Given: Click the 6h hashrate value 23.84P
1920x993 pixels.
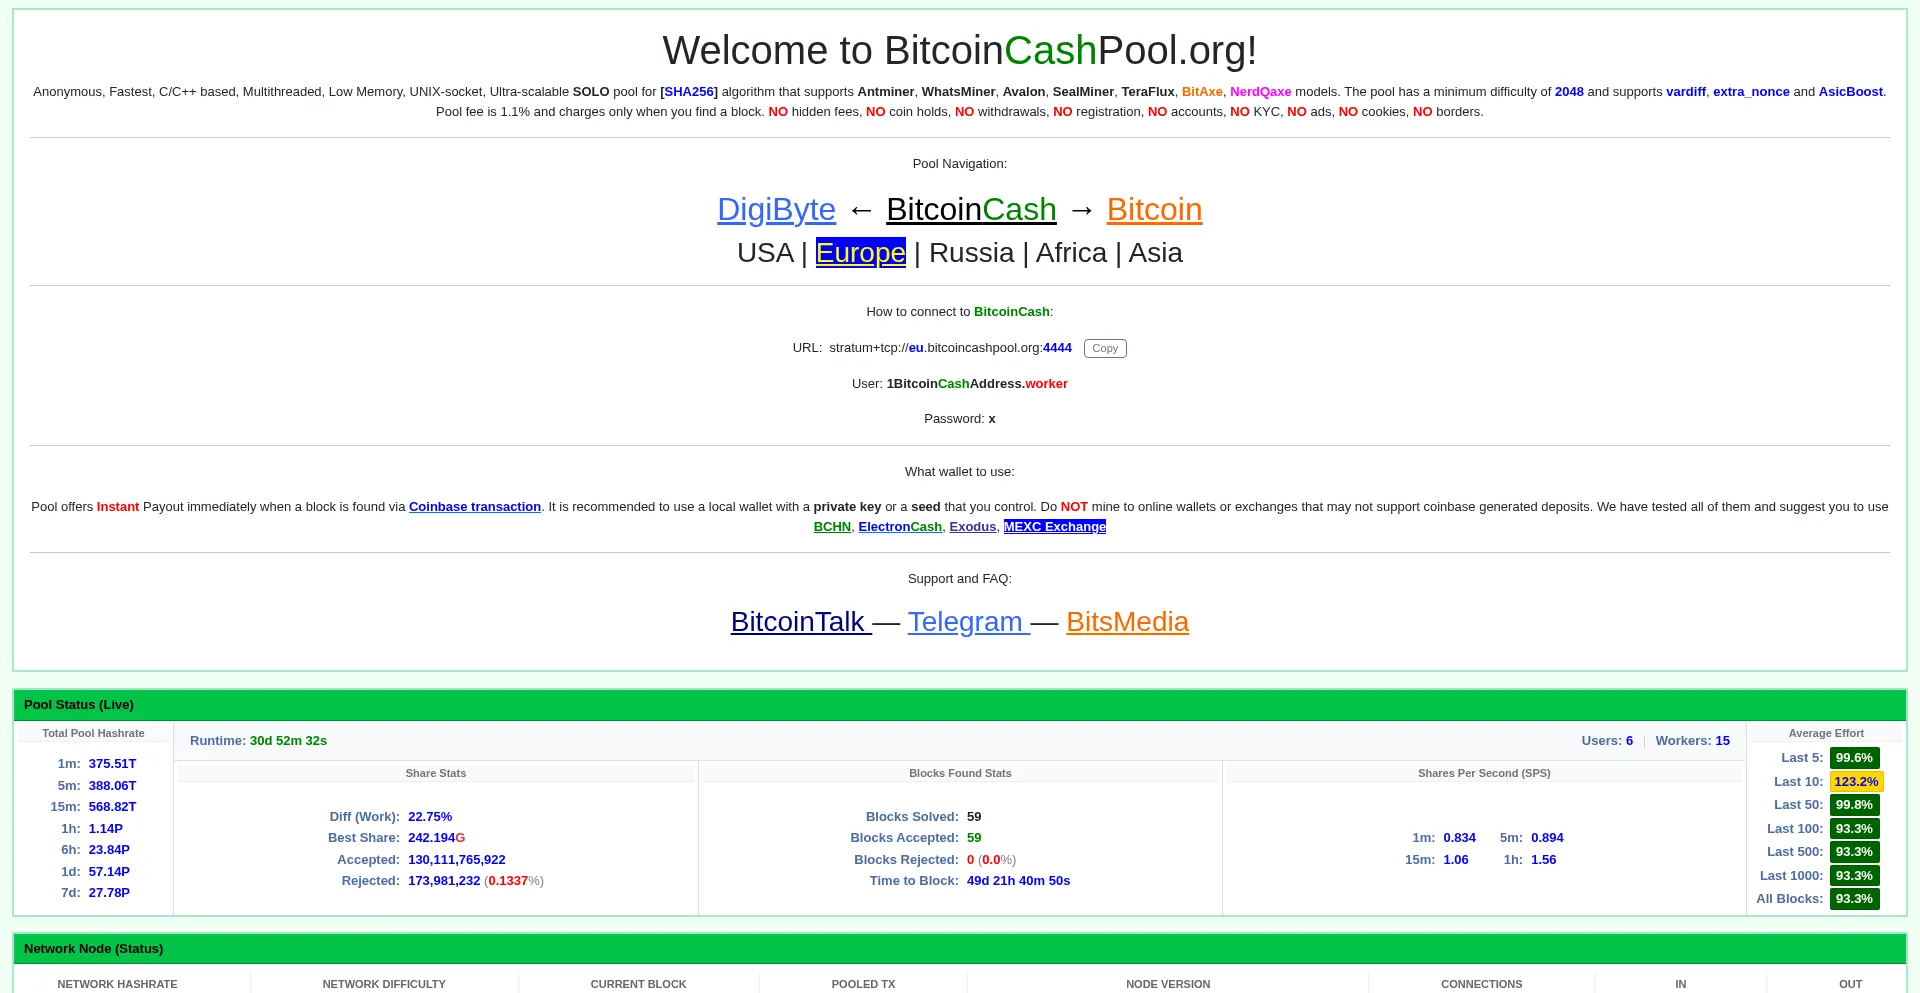Looking at the screenshot, I should [x=109, y=850].
